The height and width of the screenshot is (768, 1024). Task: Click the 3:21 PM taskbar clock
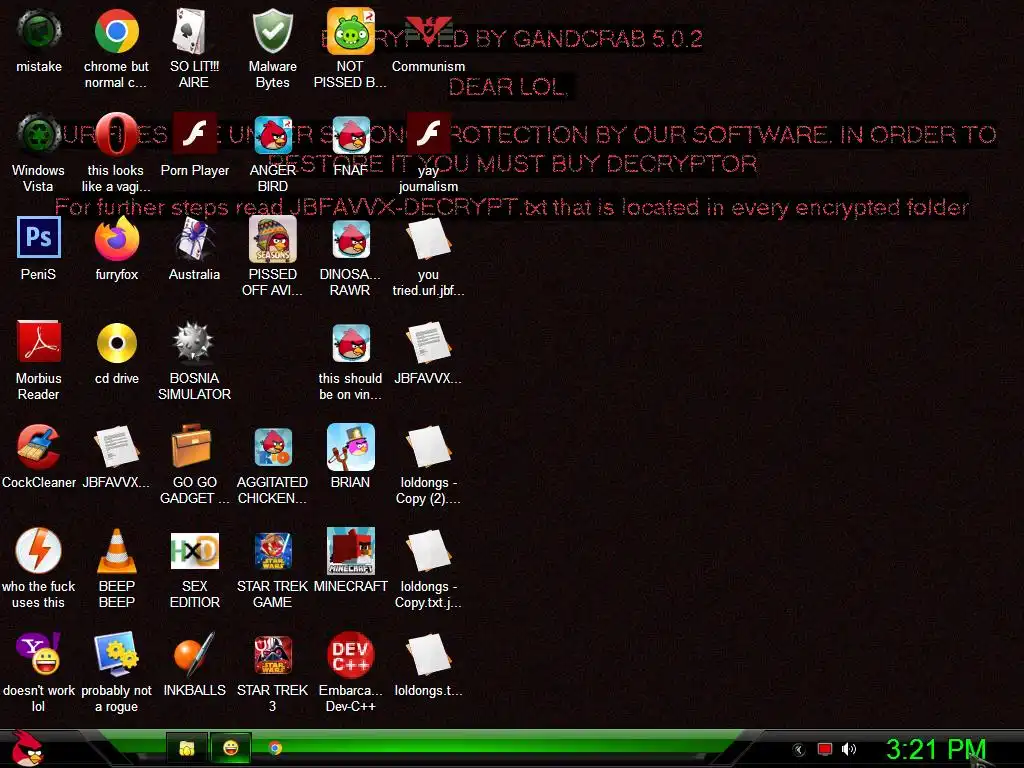tap(935, 749)
